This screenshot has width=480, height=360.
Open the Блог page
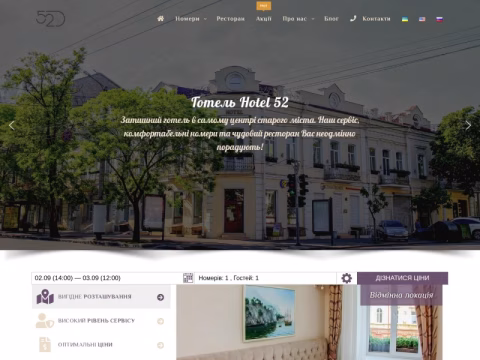click(x=331, y=19)
